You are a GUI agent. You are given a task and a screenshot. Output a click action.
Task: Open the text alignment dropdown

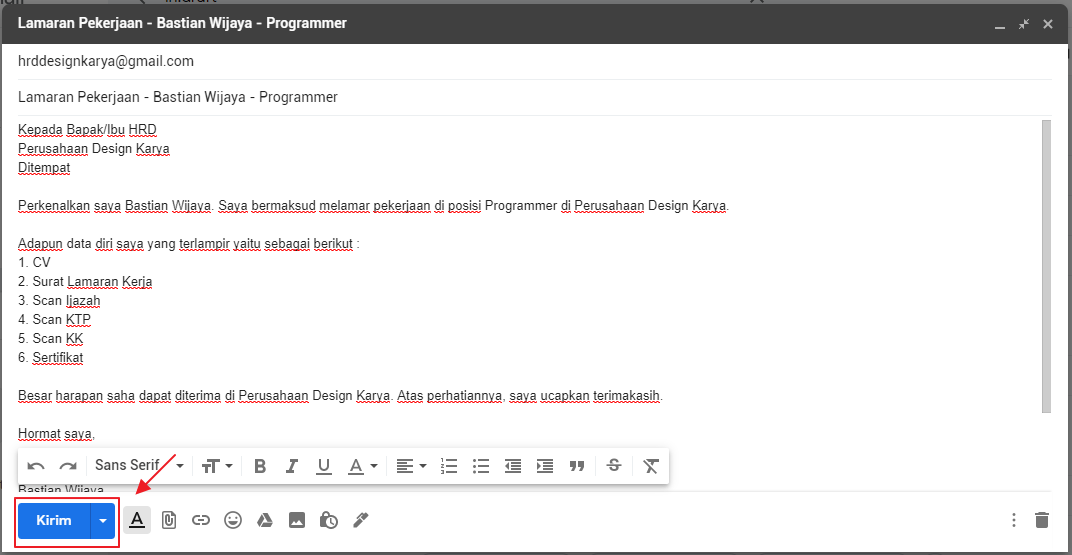412,466
